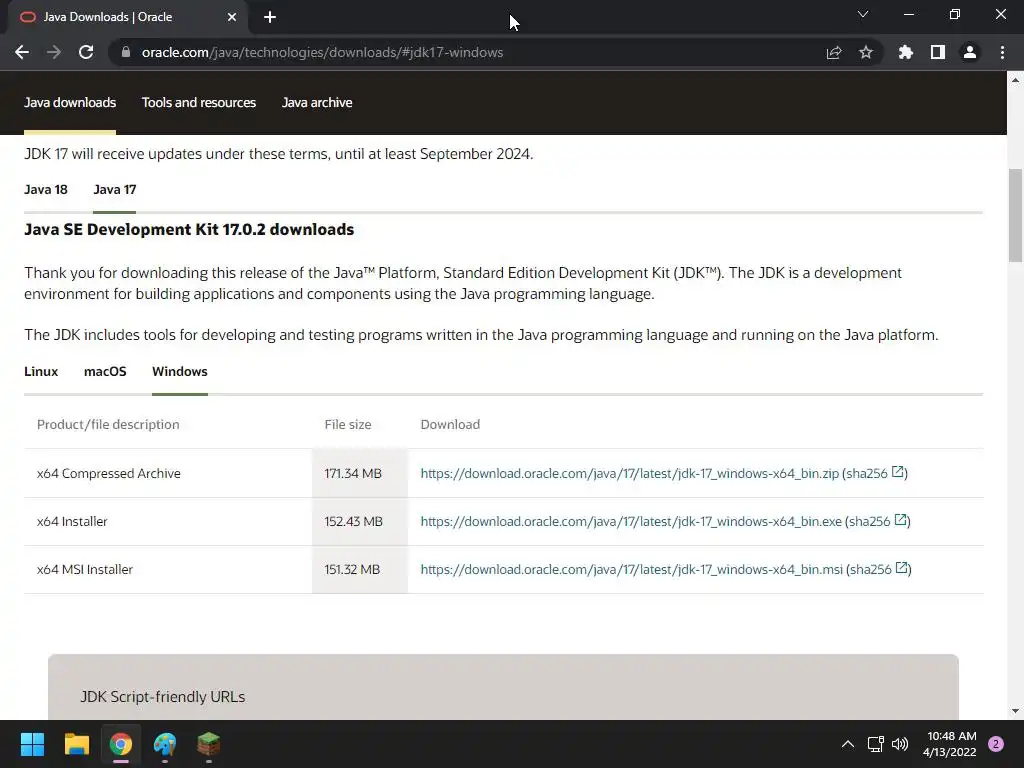Screen dimensions: 1024x768
Task: Open the Java archive tab
Action: click(x=317, y=103)
